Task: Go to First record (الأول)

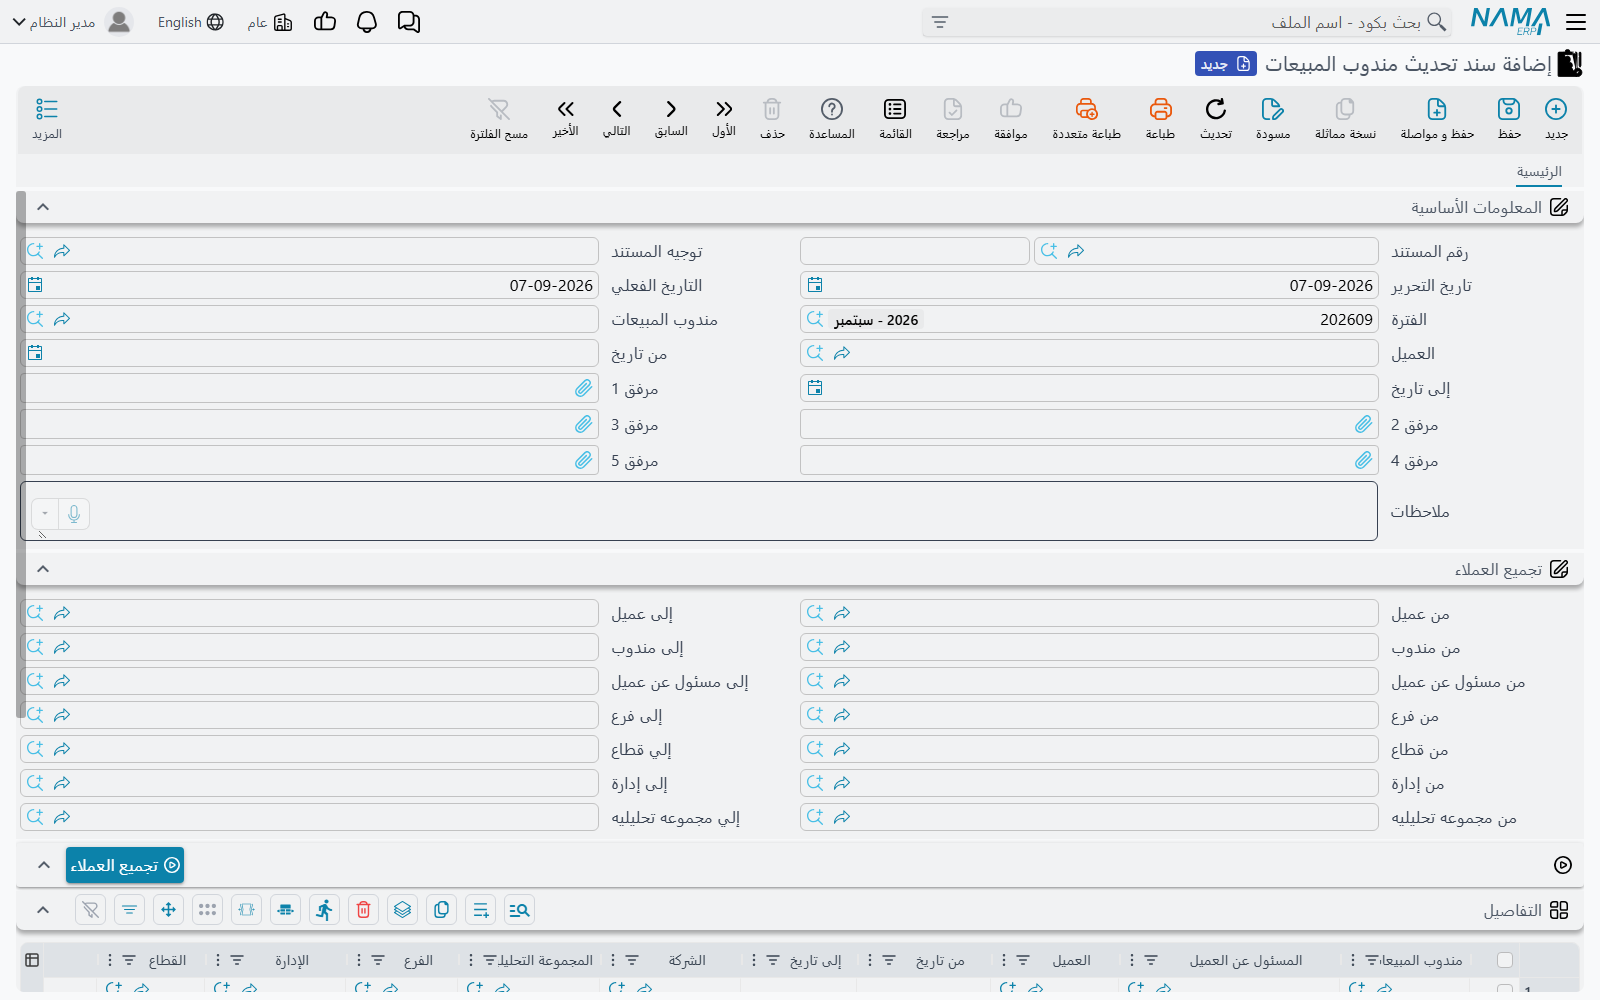Action: [x=724, y=109]
